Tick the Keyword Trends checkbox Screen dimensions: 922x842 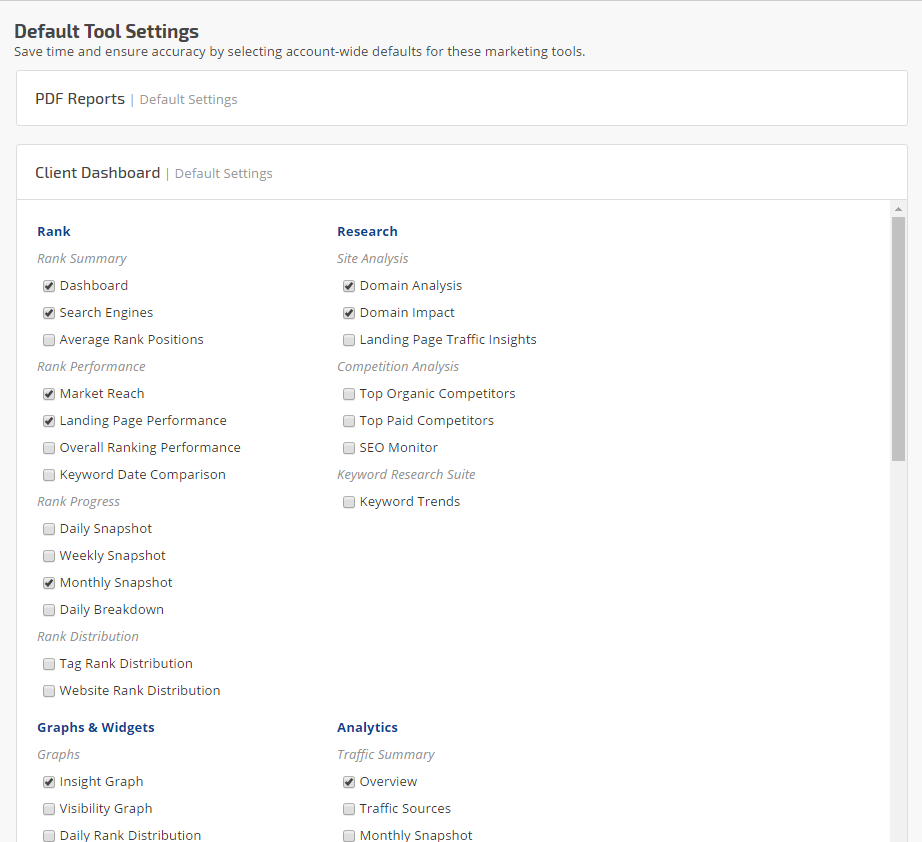tap(349, 502)
